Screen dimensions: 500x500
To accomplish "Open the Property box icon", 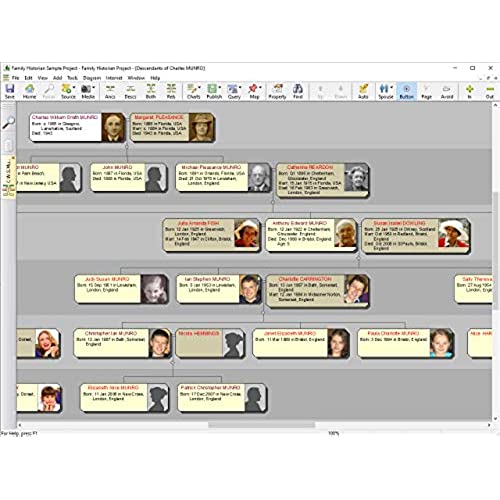I will point(277,91).
